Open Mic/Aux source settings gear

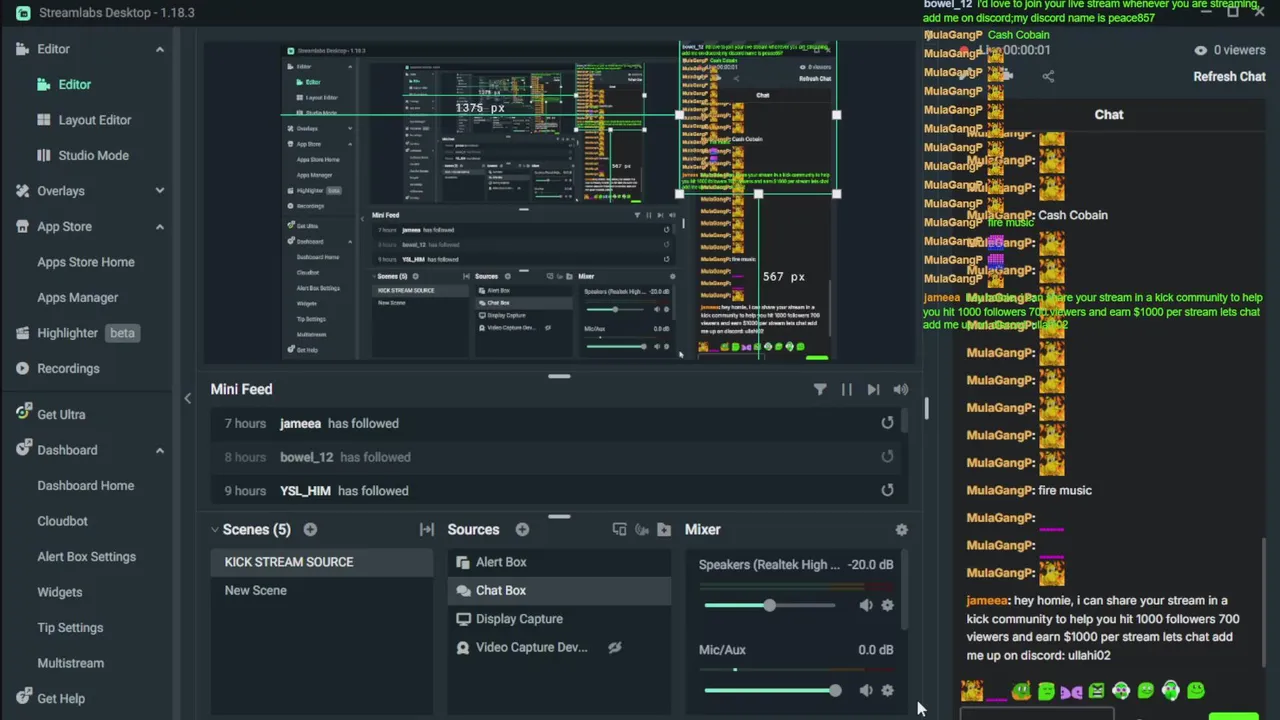[887, 690]
